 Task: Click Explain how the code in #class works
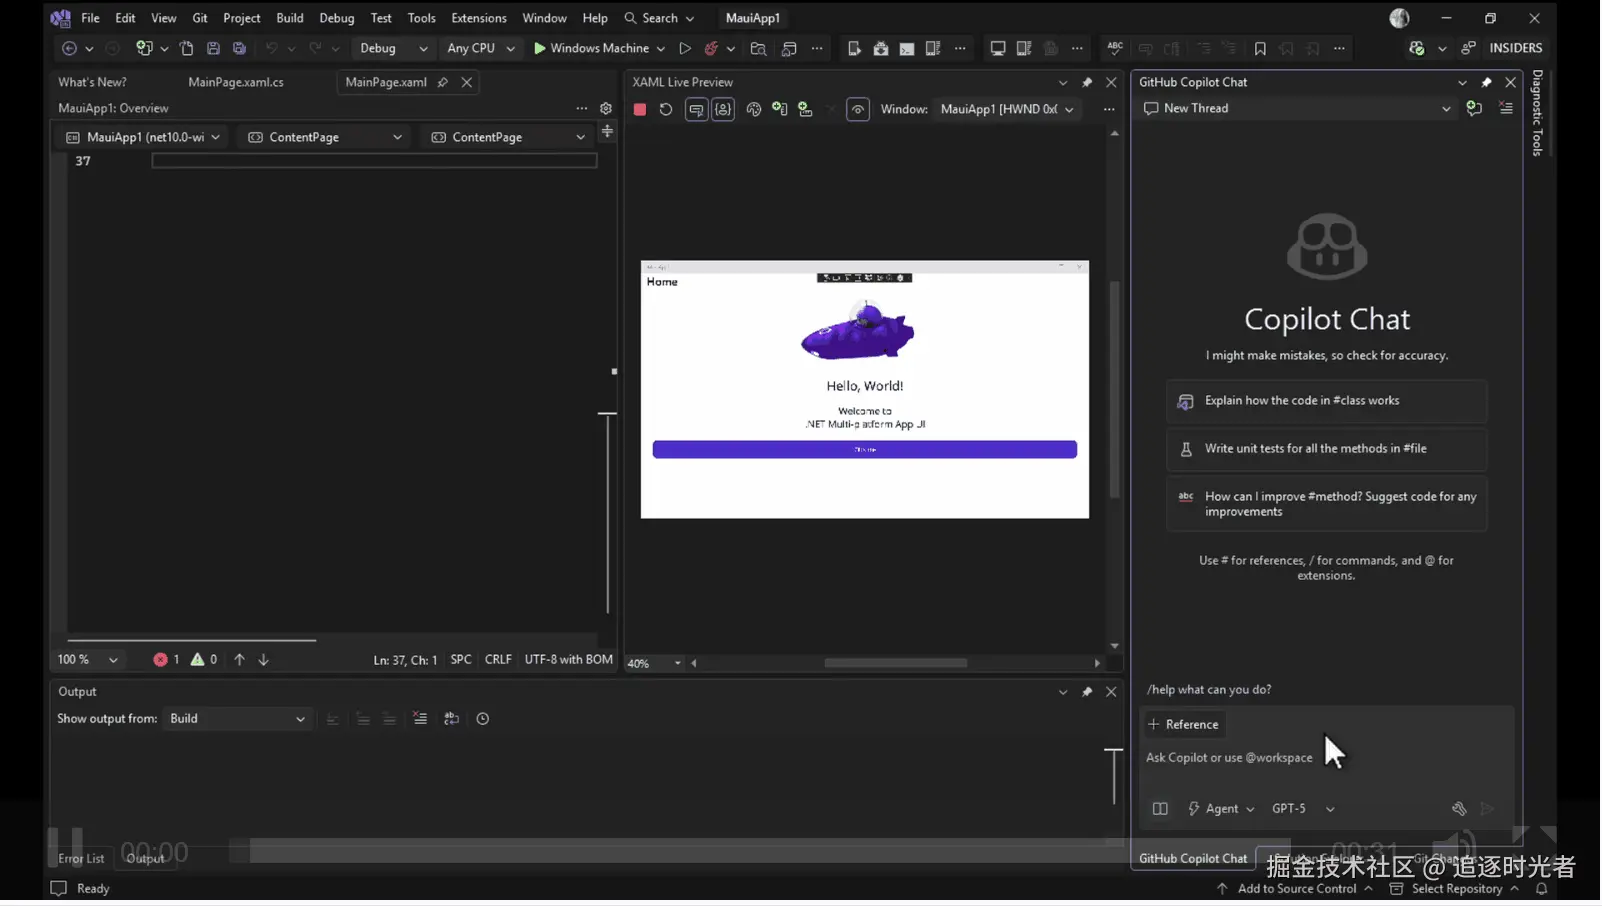click(x=1326, y=401)
